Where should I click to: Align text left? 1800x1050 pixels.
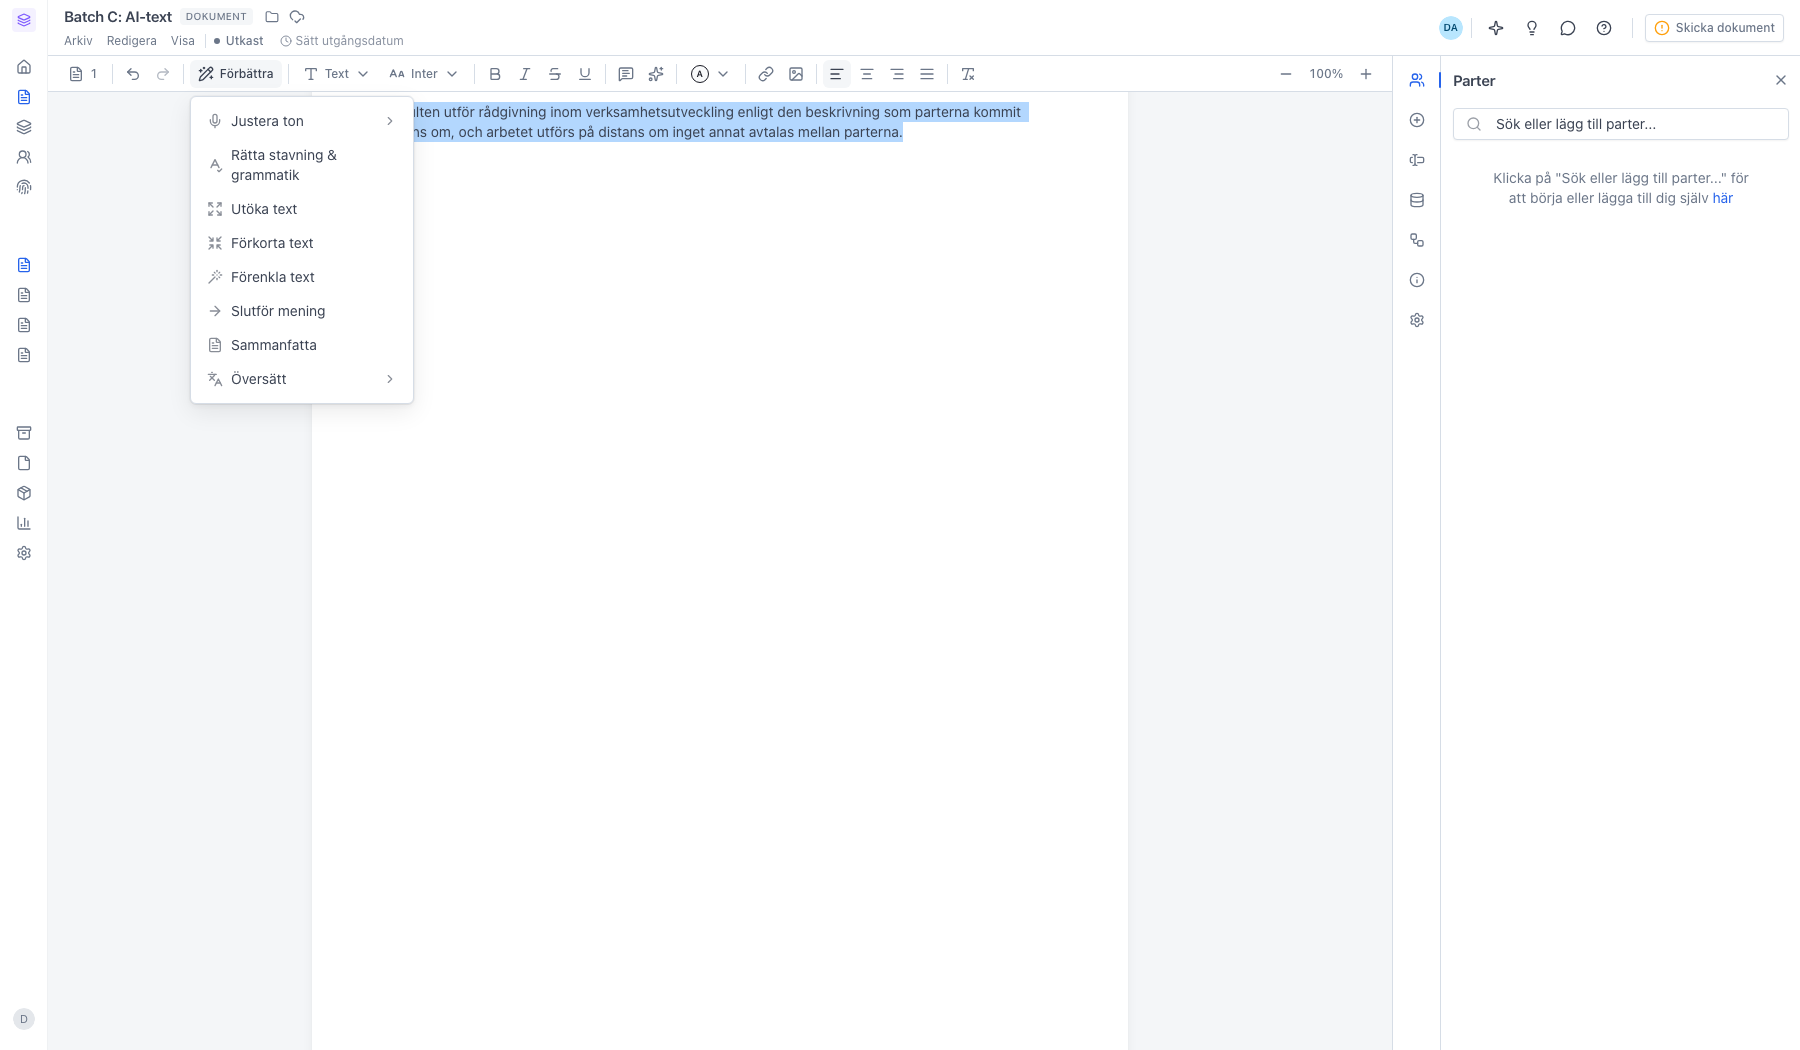coord(836,74)
